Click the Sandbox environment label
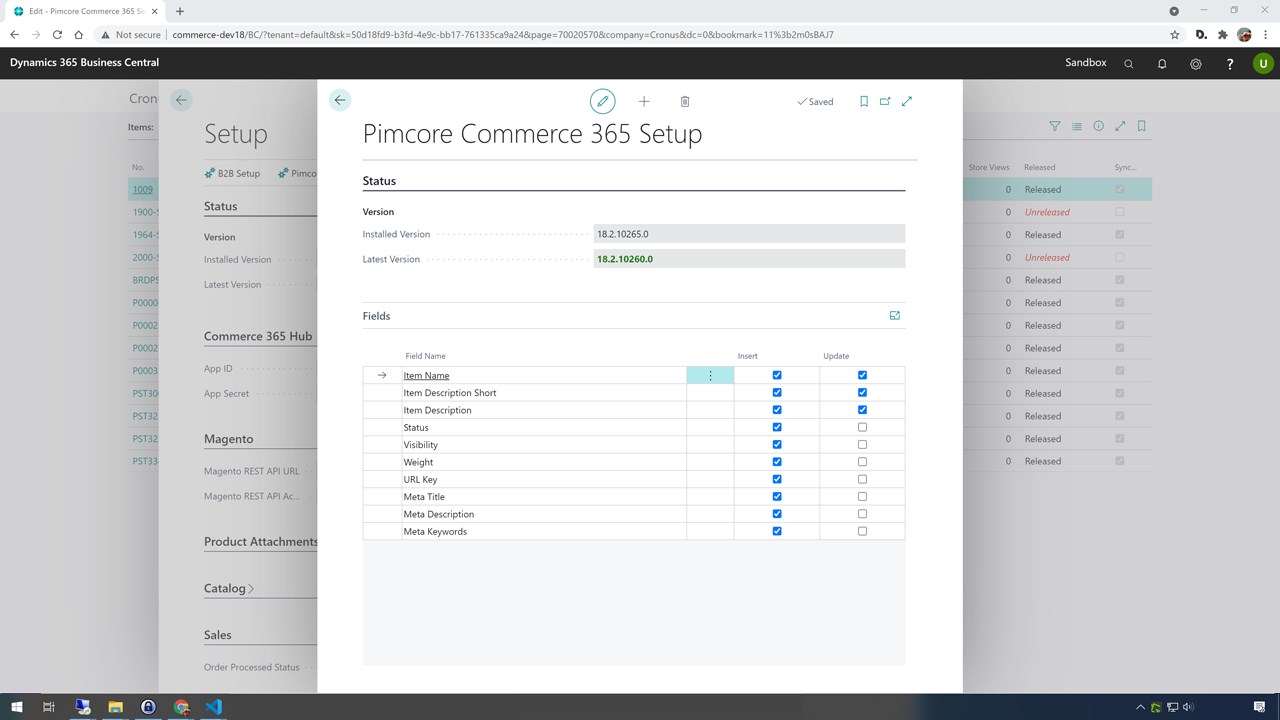This screenshot has height=720, width=1280. [x=1085, y=62]
